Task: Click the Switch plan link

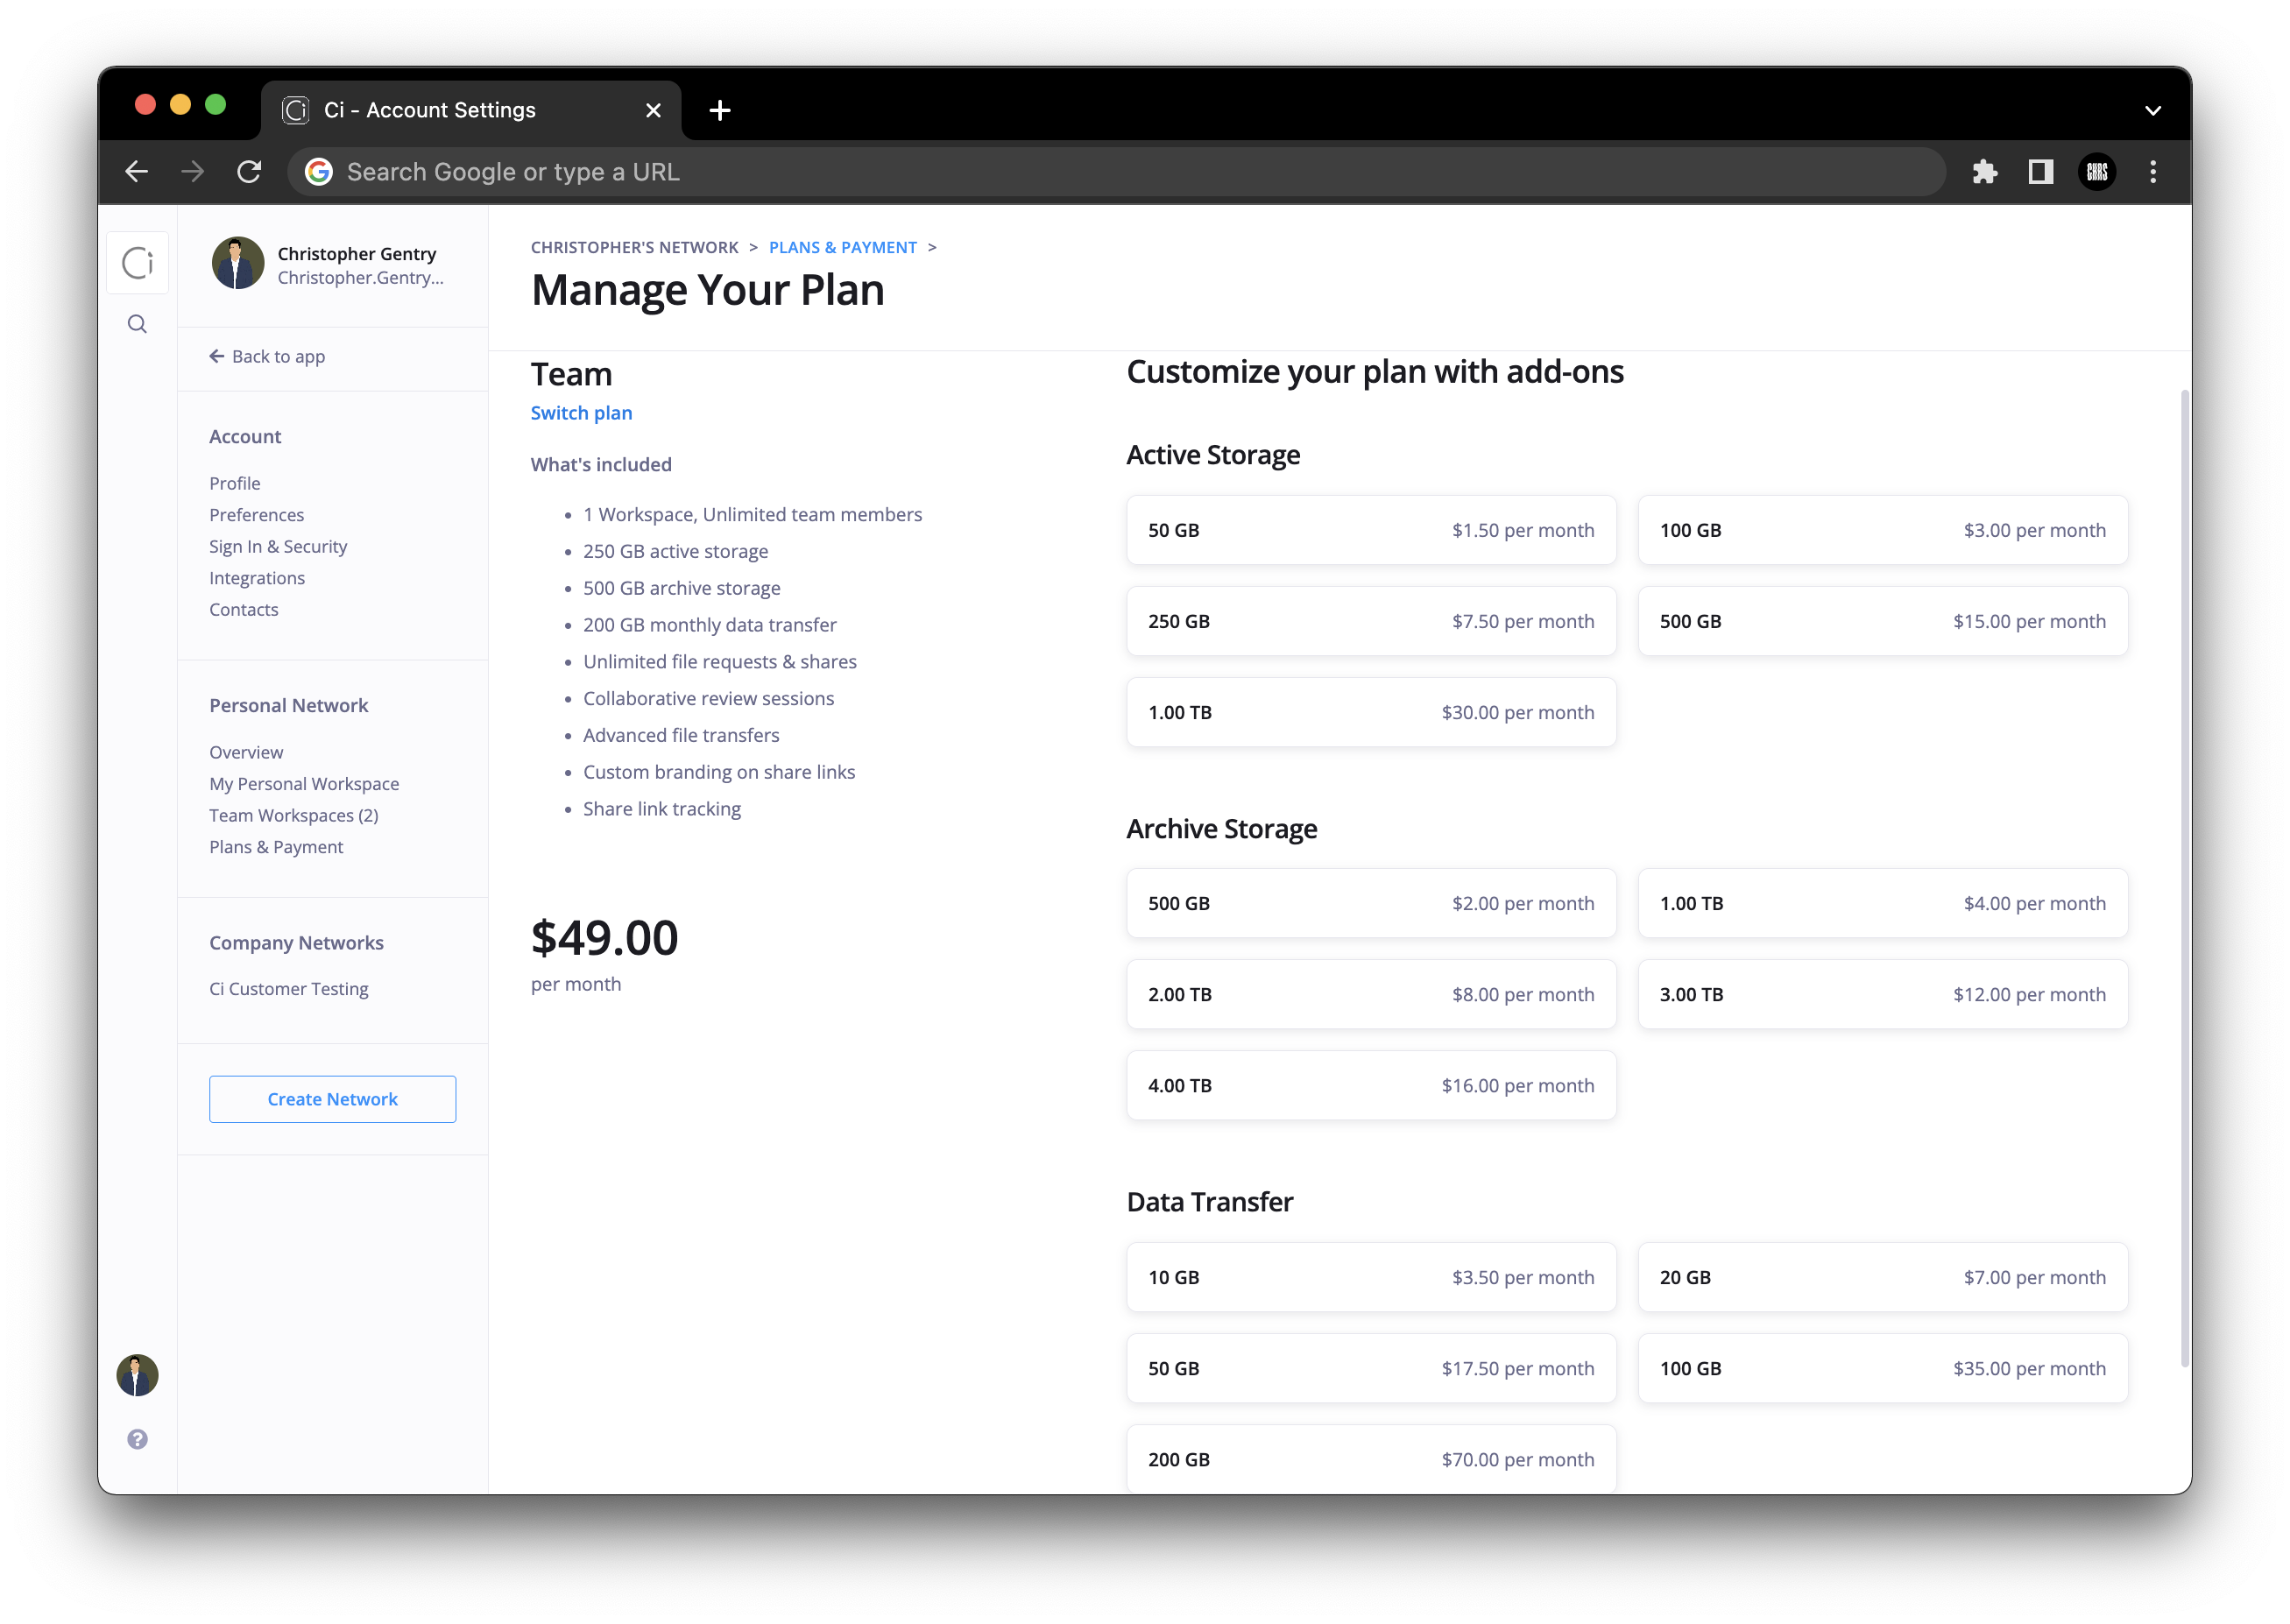Action: (581, 412)
